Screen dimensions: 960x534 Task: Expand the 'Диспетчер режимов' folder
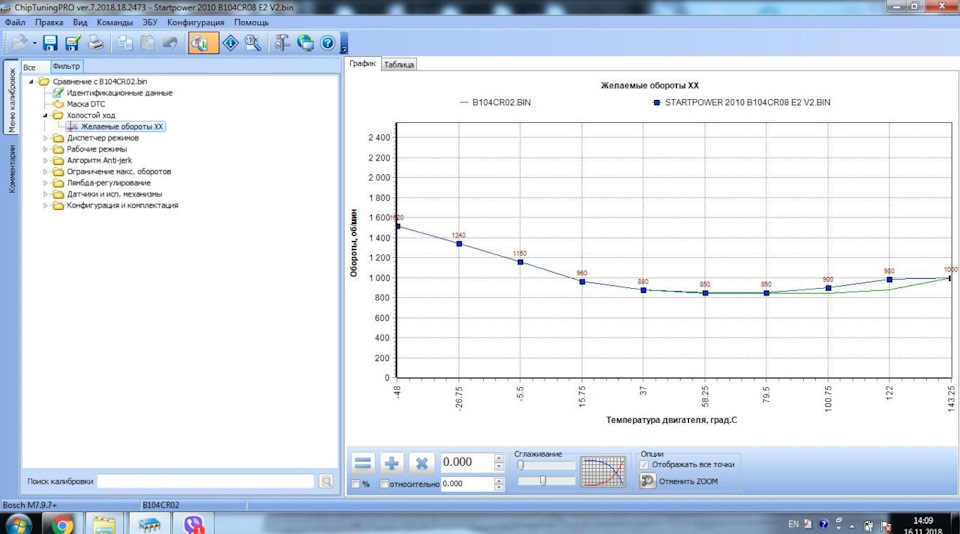click(x=45, y=138)
